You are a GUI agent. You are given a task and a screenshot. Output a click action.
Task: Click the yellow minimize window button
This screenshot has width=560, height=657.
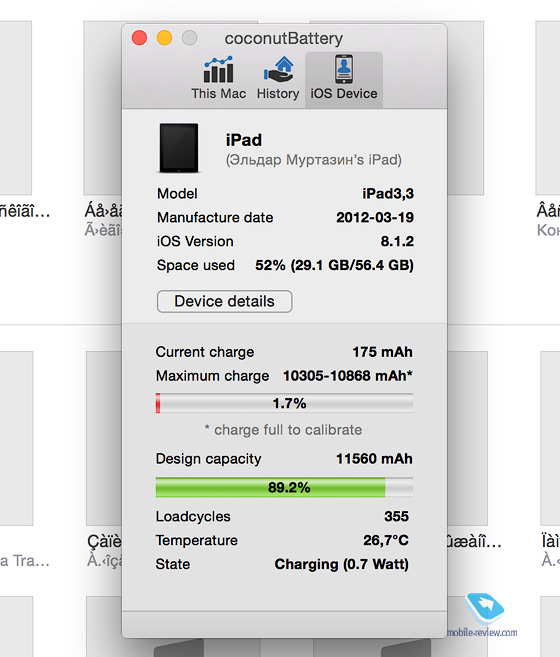pyautogui.click(x=164, y=38)
